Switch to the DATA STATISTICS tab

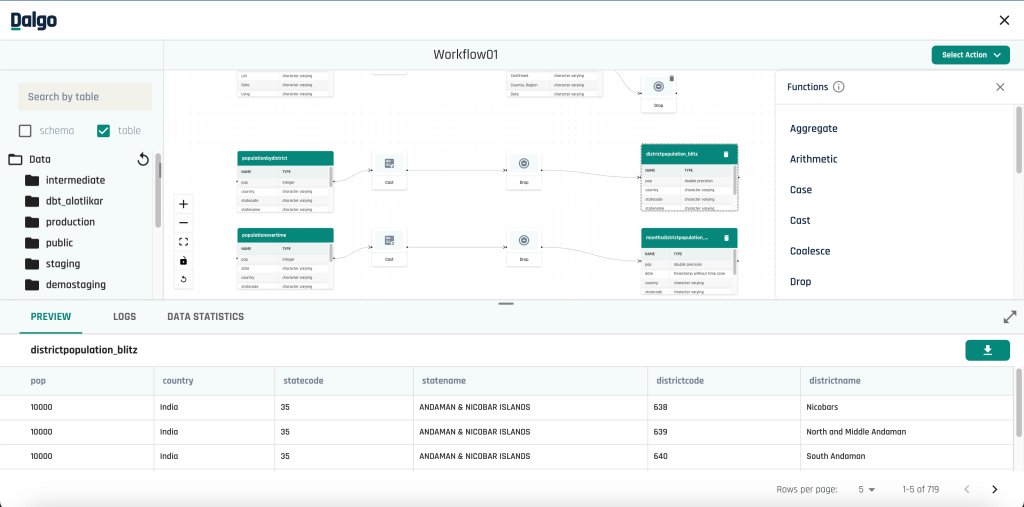tap(206, 317)
